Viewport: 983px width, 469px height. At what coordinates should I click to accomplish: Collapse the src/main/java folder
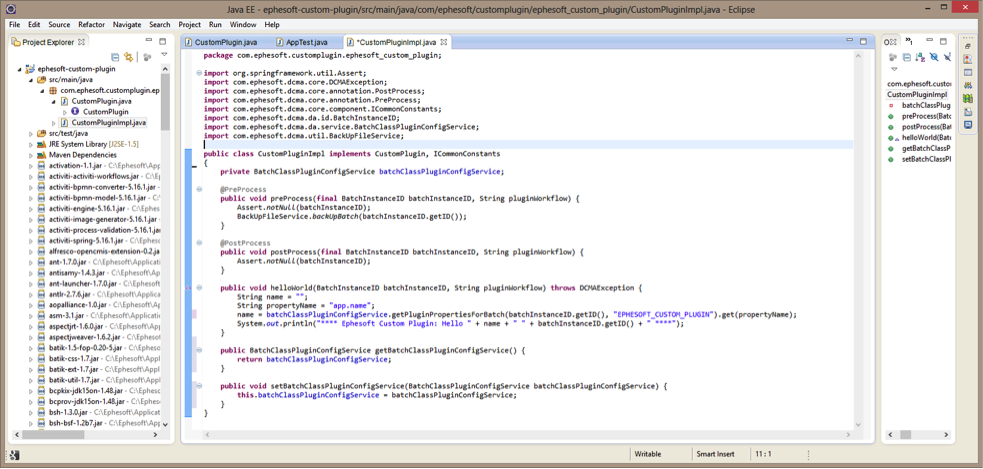point(31,80)
